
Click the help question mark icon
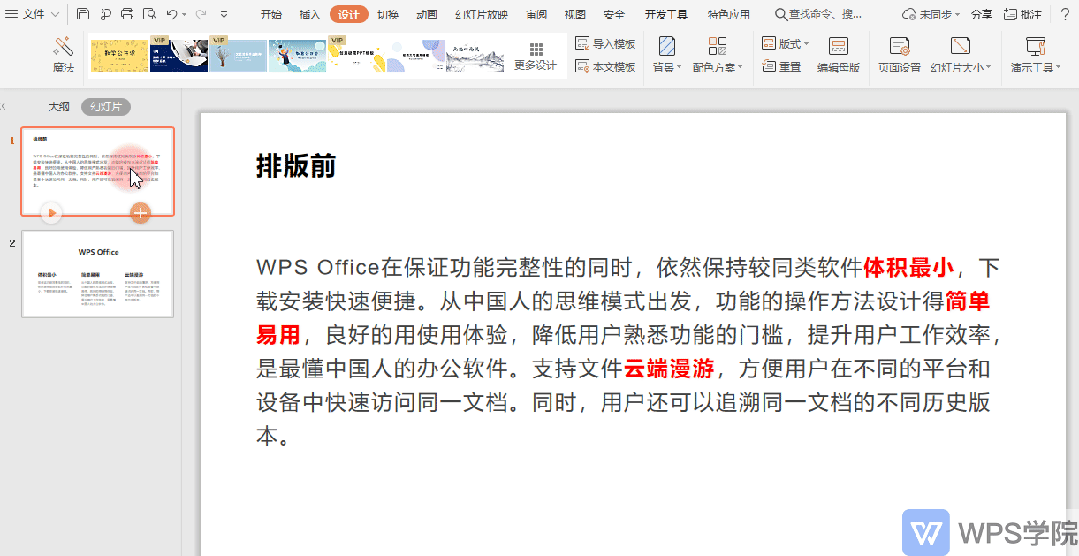tap(1065, 14)
